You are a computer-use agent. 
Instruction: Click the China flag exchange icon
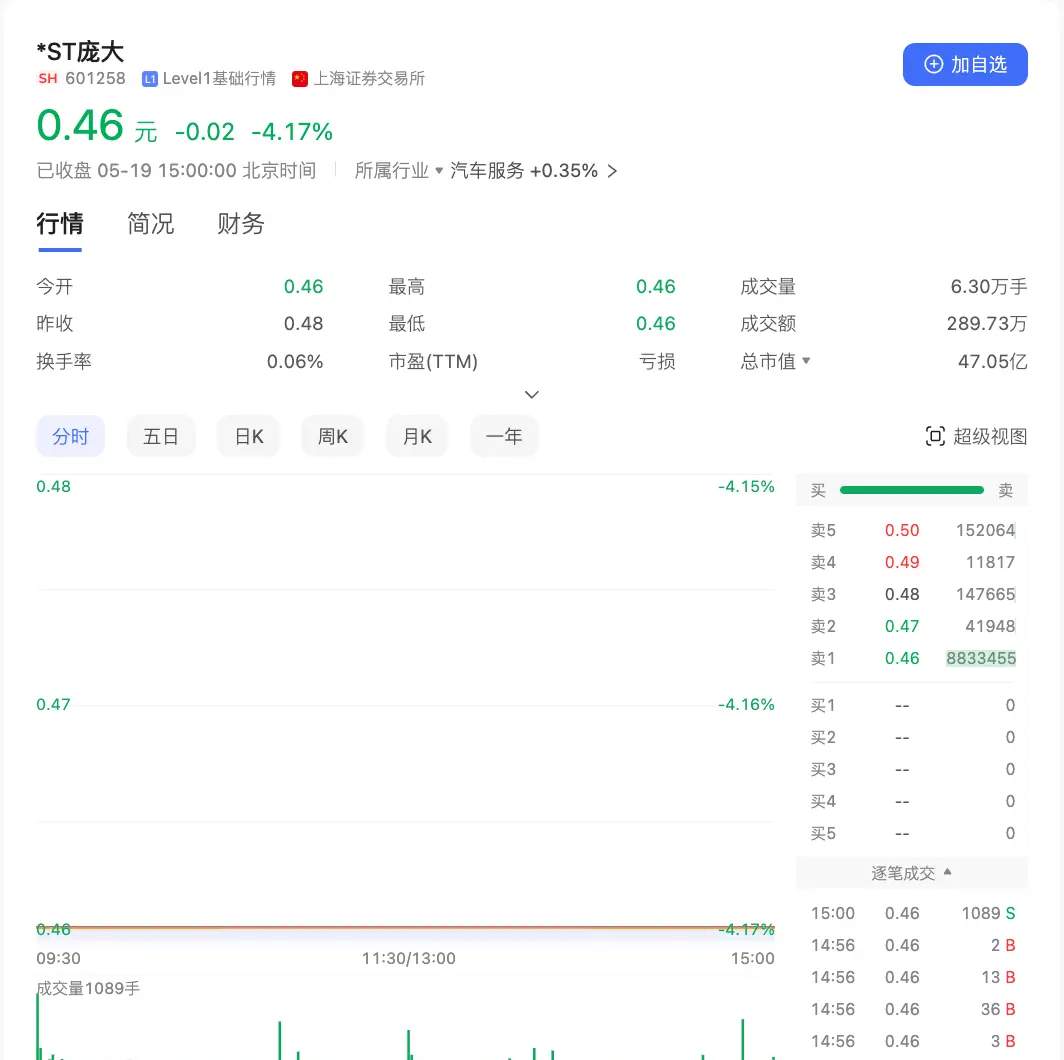click(x=300, y=79)
